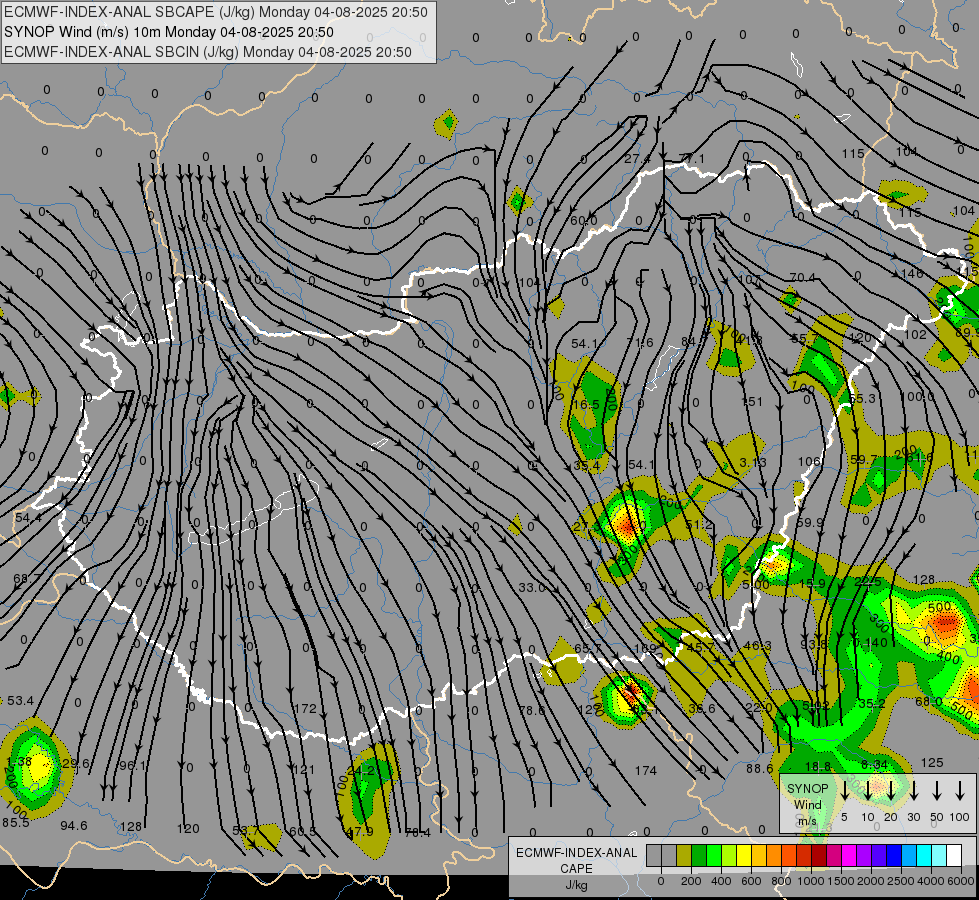Click the map value 96.1

(132, 765)
